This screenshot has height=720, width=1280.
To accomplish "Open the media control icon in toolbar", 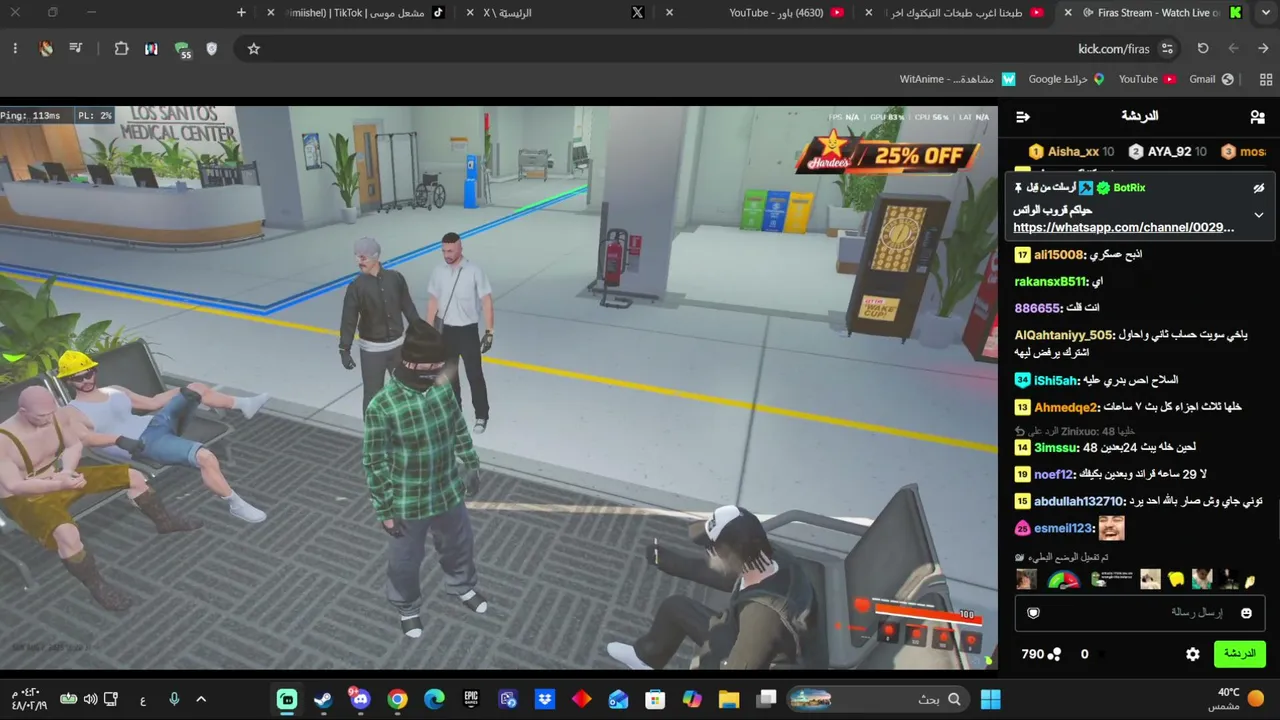I will [x=76, y=48].
